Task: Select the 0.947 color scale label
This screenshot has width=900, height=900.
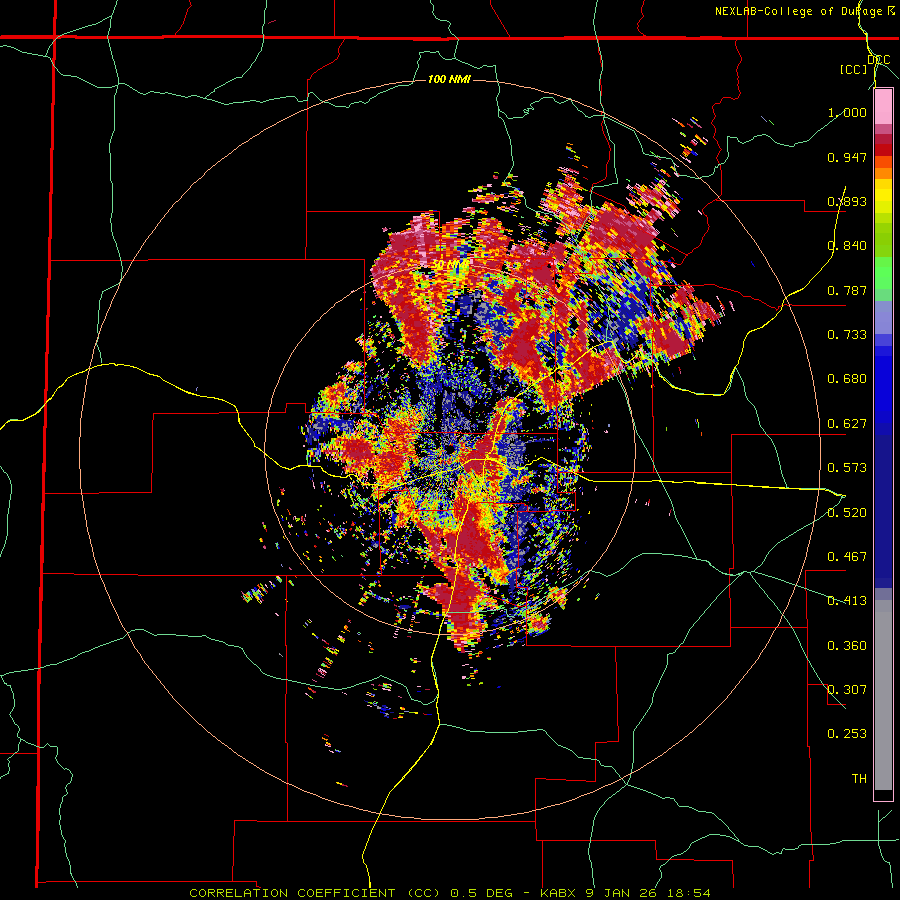Action: [x=847, y=157]
